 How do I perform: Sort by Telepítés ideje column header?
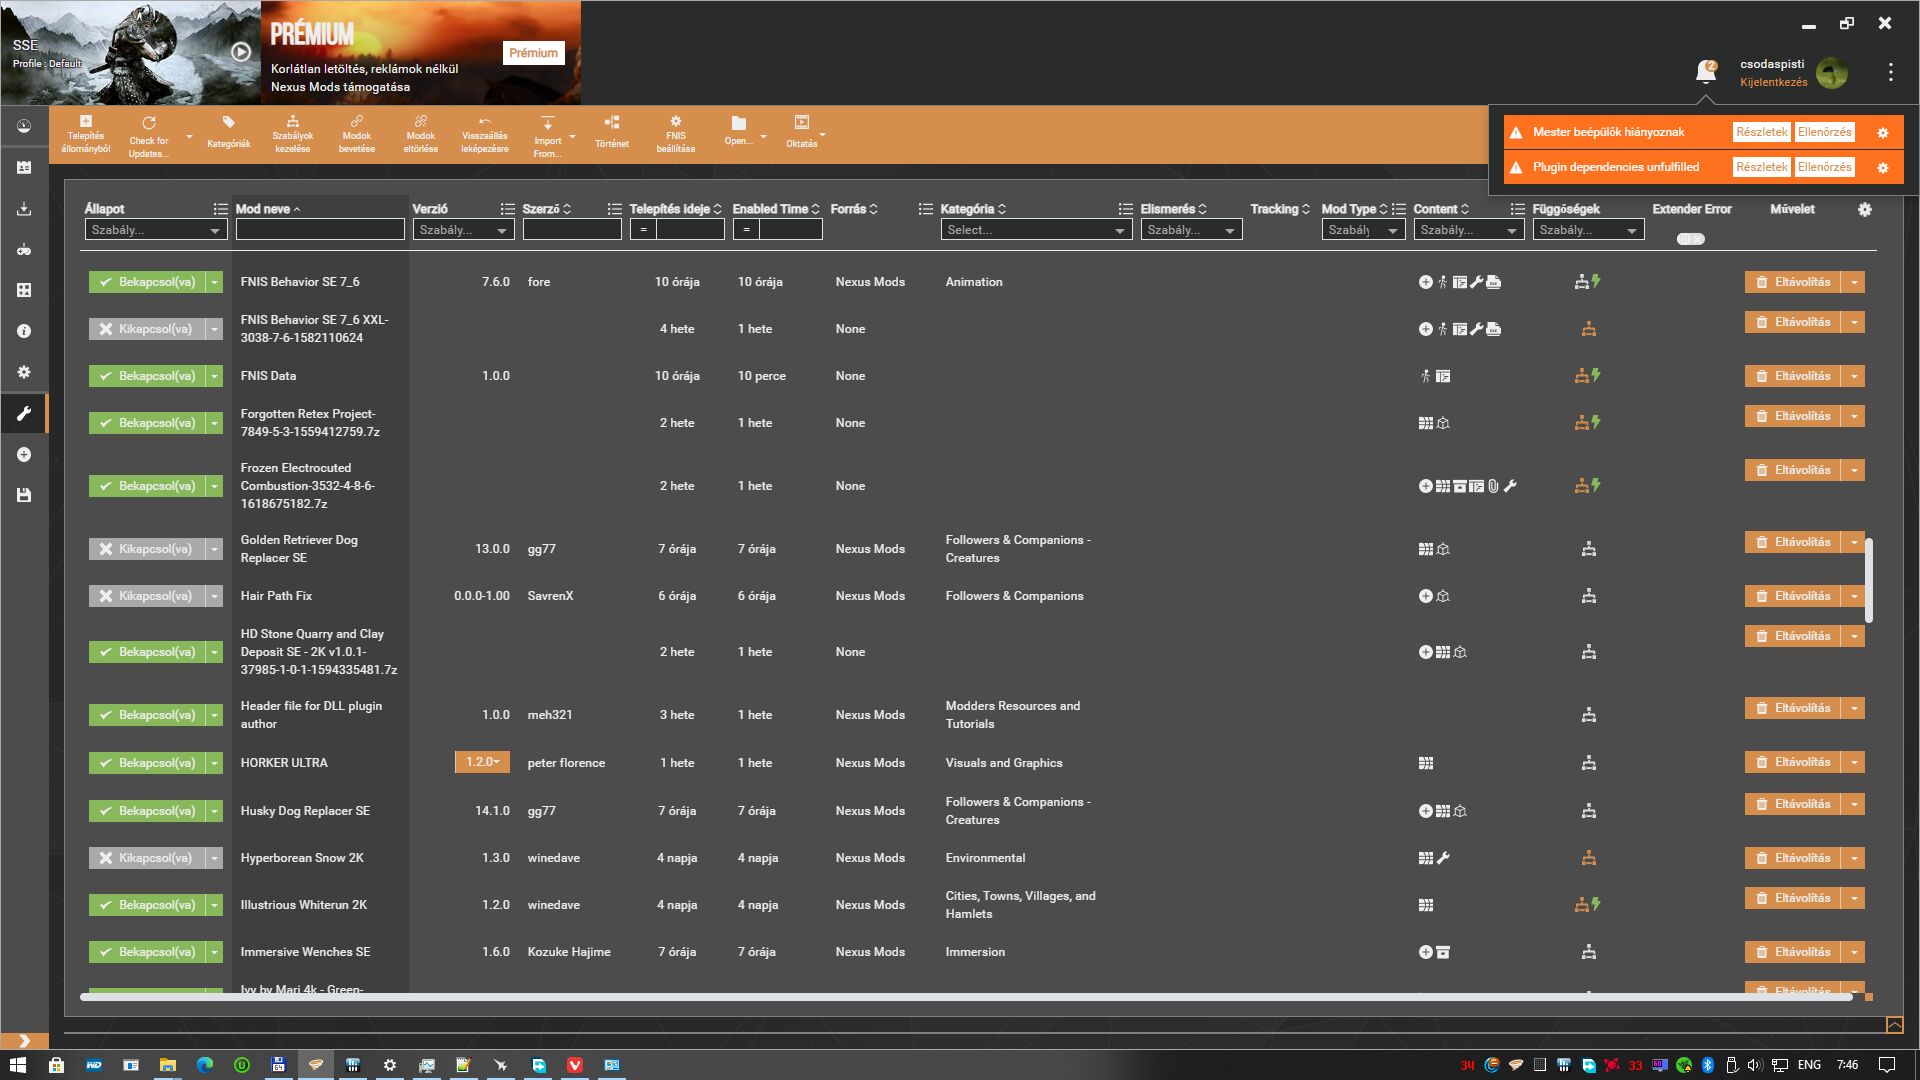coord(675,209)
